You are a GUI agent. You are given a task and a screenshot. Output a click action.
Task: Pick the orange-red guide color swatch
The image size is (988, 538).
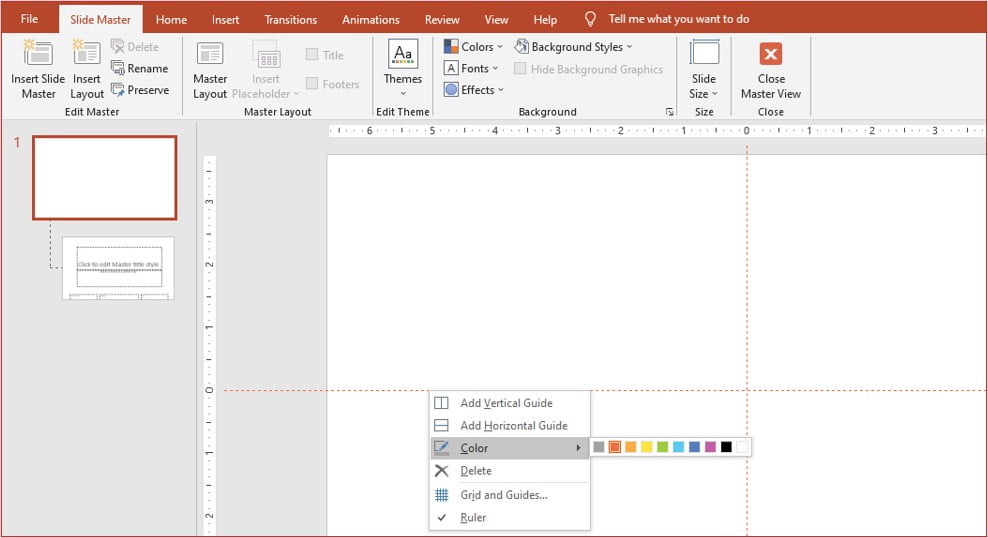(x=614, y=447)
